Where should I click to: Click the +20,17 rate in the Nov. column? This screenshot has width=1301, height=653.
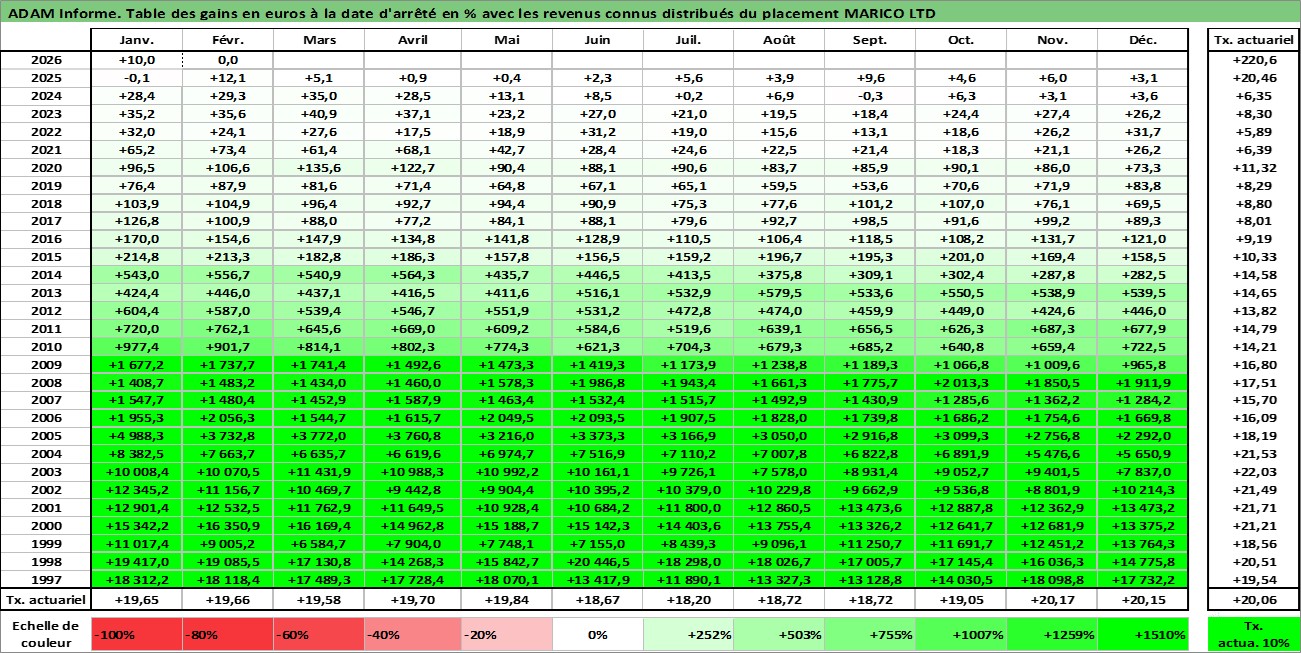(1052, 600)
